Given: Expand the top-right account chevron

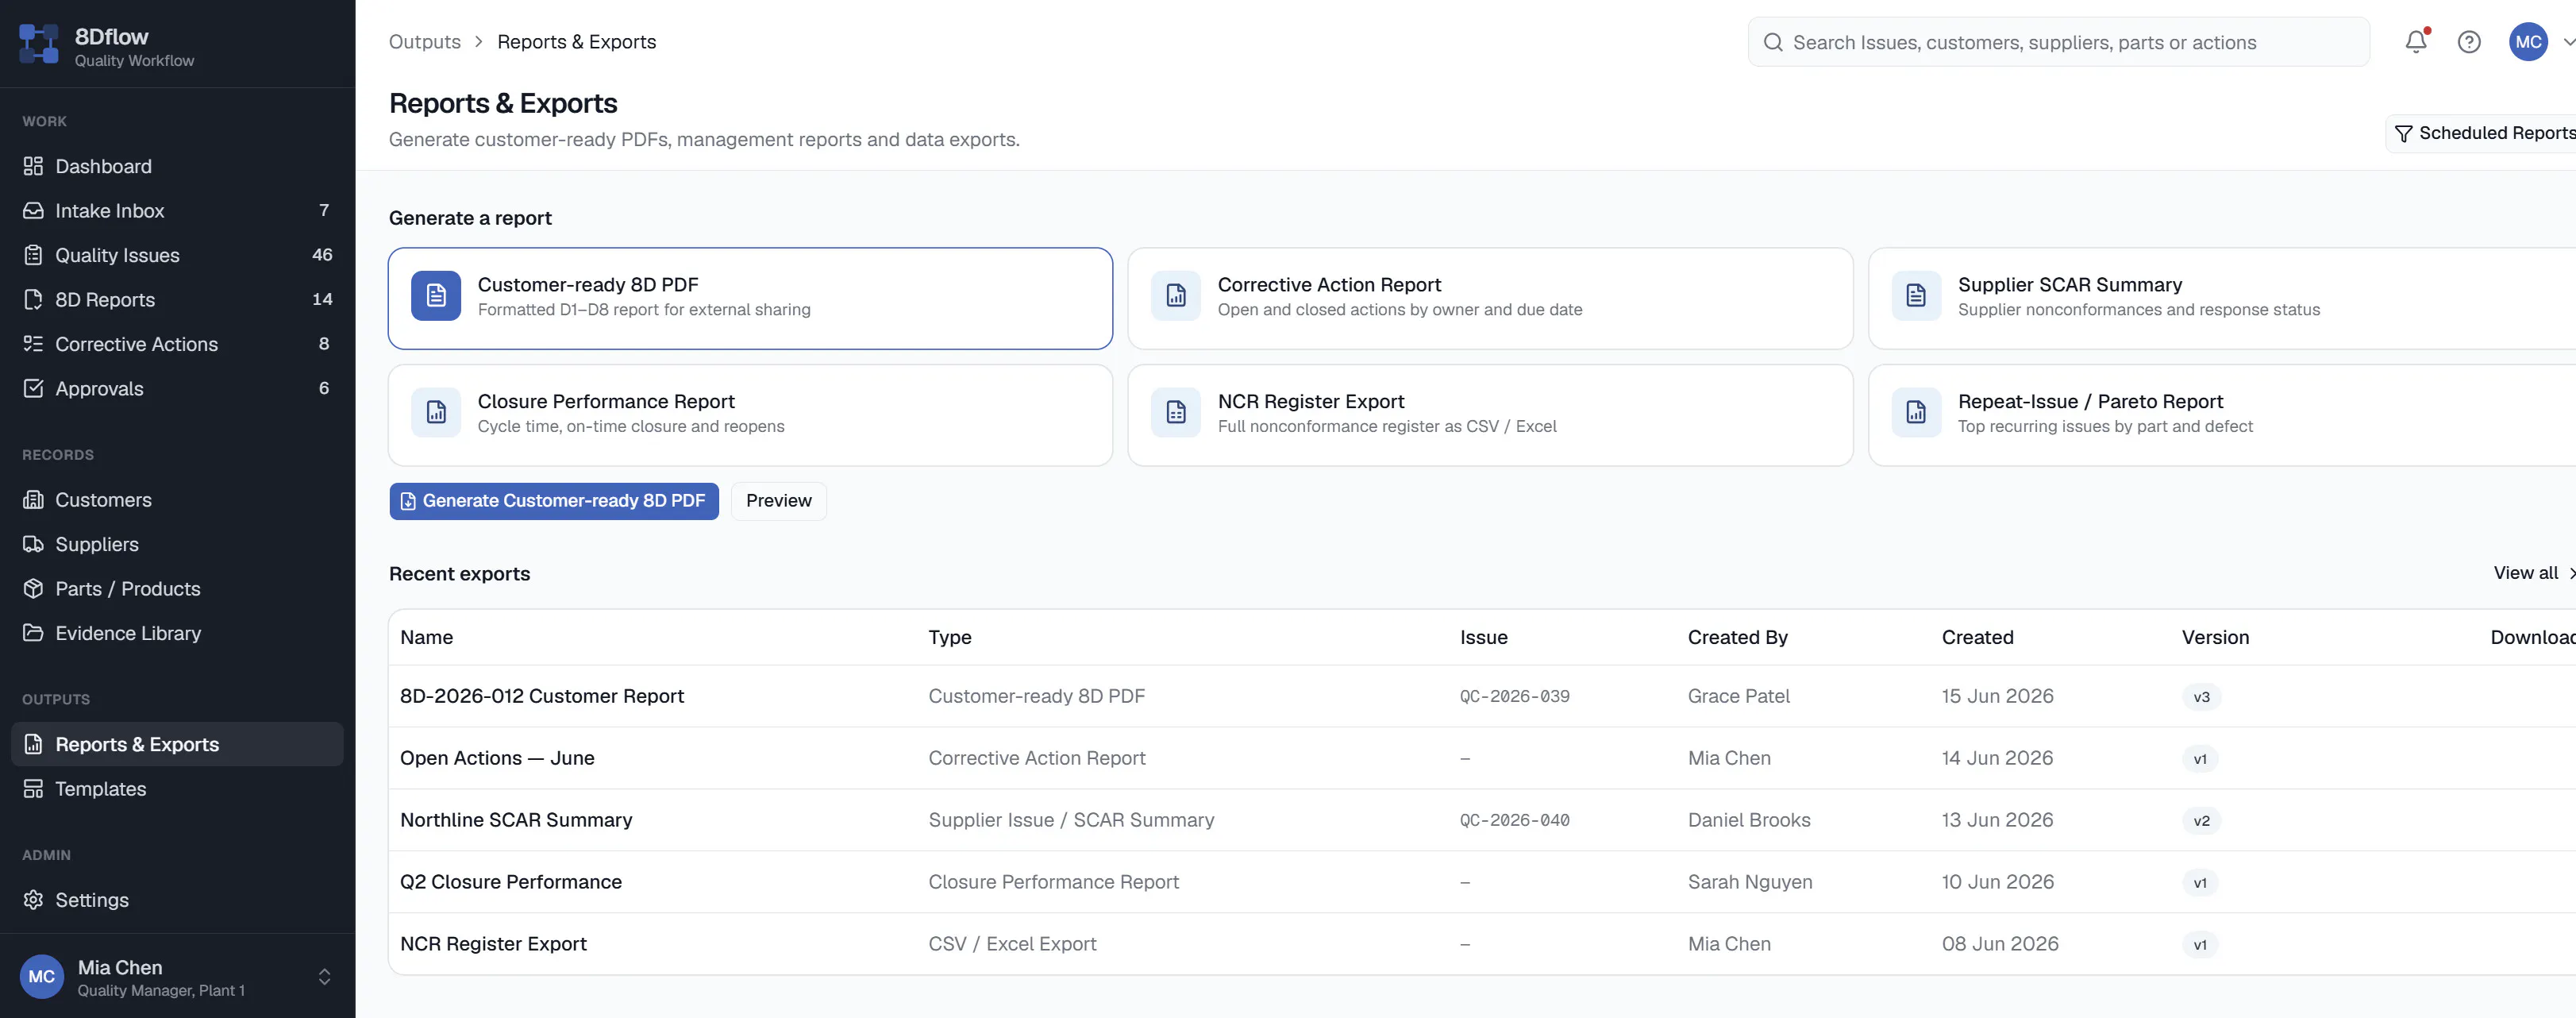Looking at the screenshot, I should [2568, 42].
